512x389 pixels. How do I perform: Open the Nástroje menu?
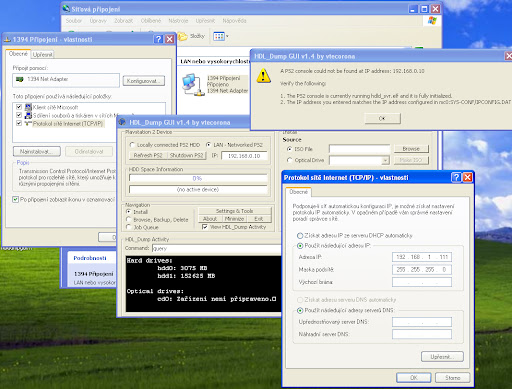click(x=178, y=21)
